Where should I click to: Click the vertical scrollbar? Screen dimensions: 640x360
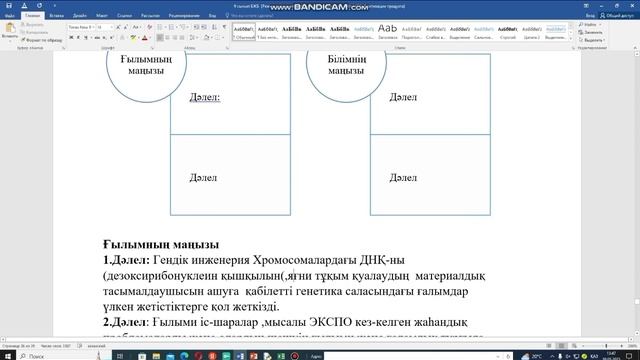[x=637, y=194]
